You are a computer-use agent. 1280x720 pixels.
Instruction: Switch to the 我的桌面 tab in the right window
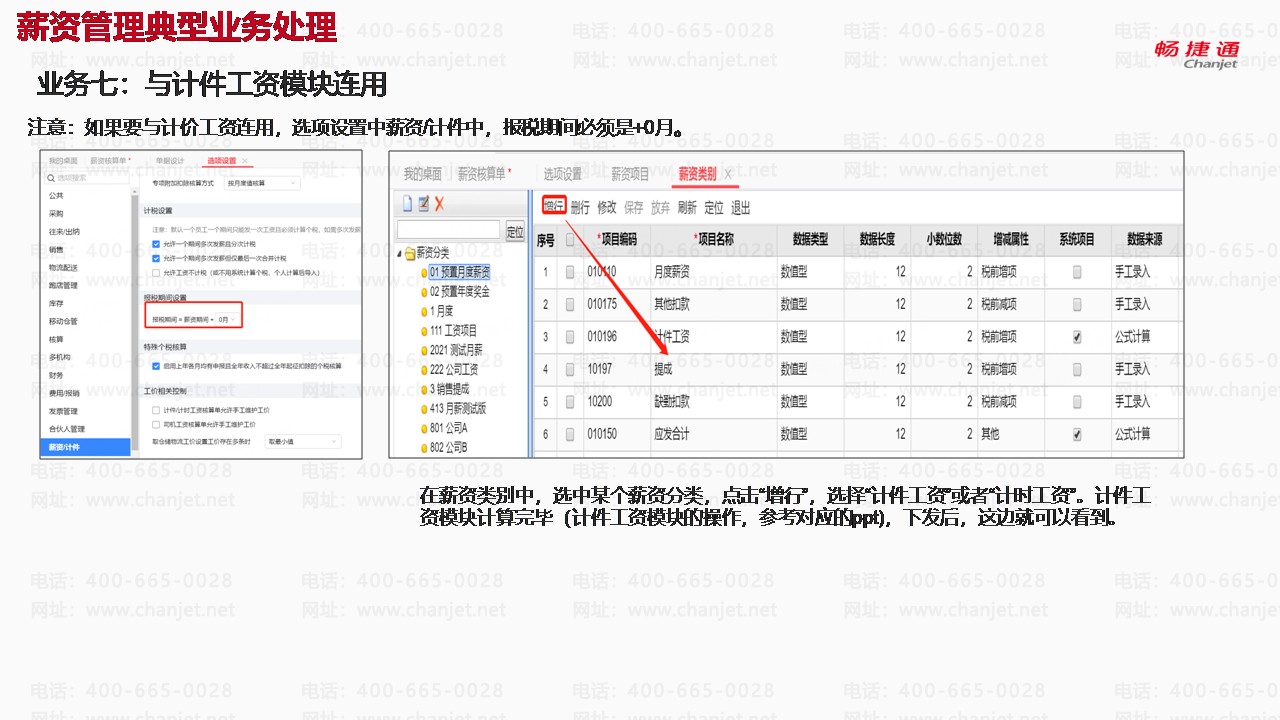click(422, 174)
